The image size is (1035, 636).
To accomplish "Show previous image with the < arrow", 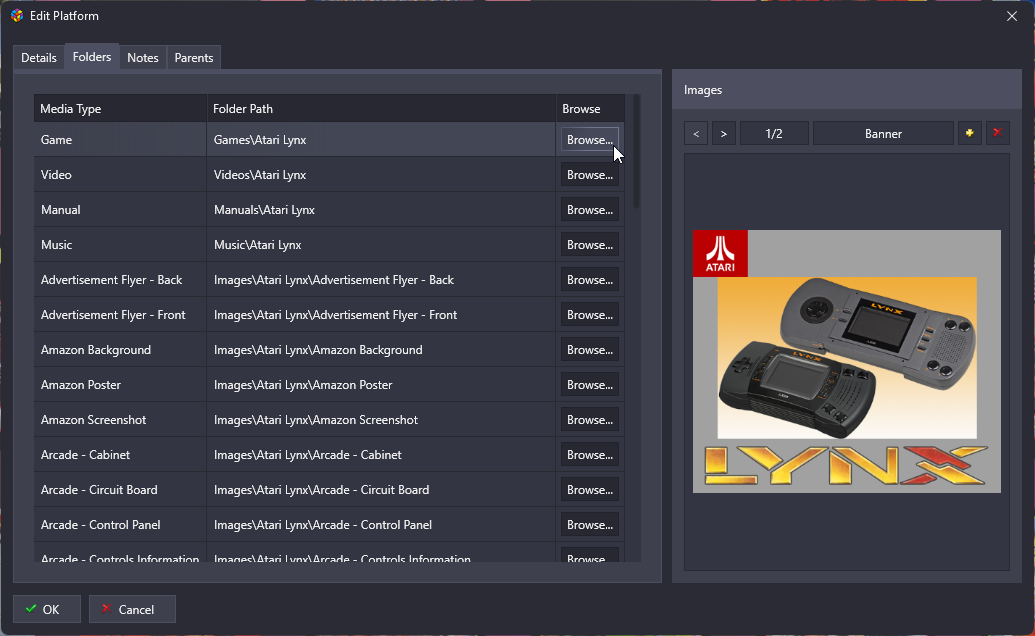I will point(696,133).
